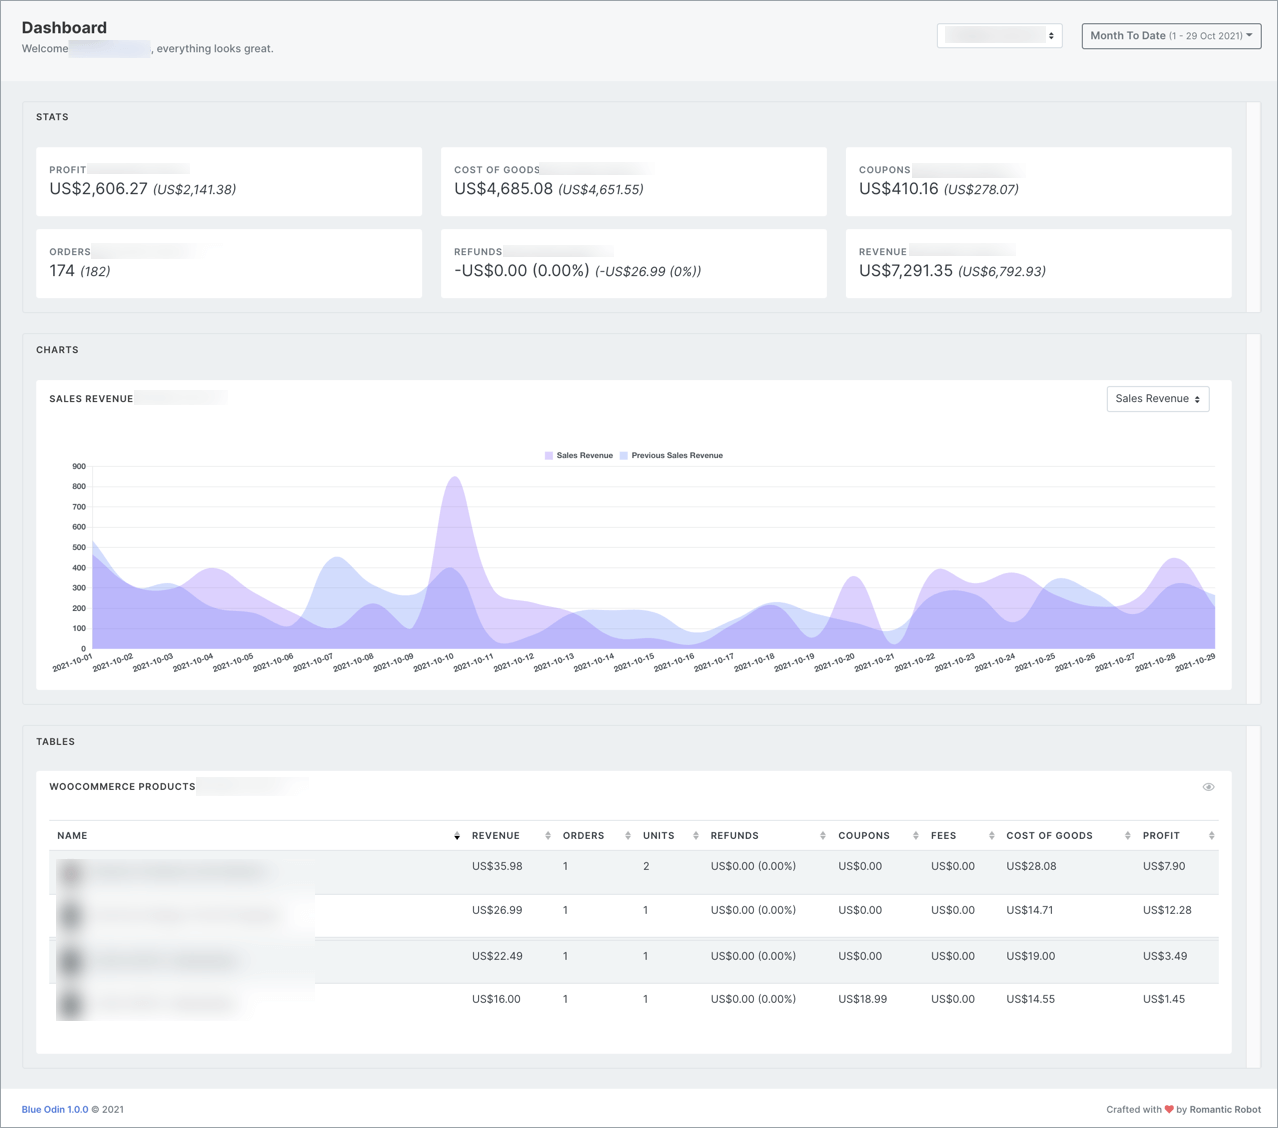Open the chart metric dropdown showing Sales Revenue
The width and height of the screenshot is (1278, 1128).
(1157, 398)
